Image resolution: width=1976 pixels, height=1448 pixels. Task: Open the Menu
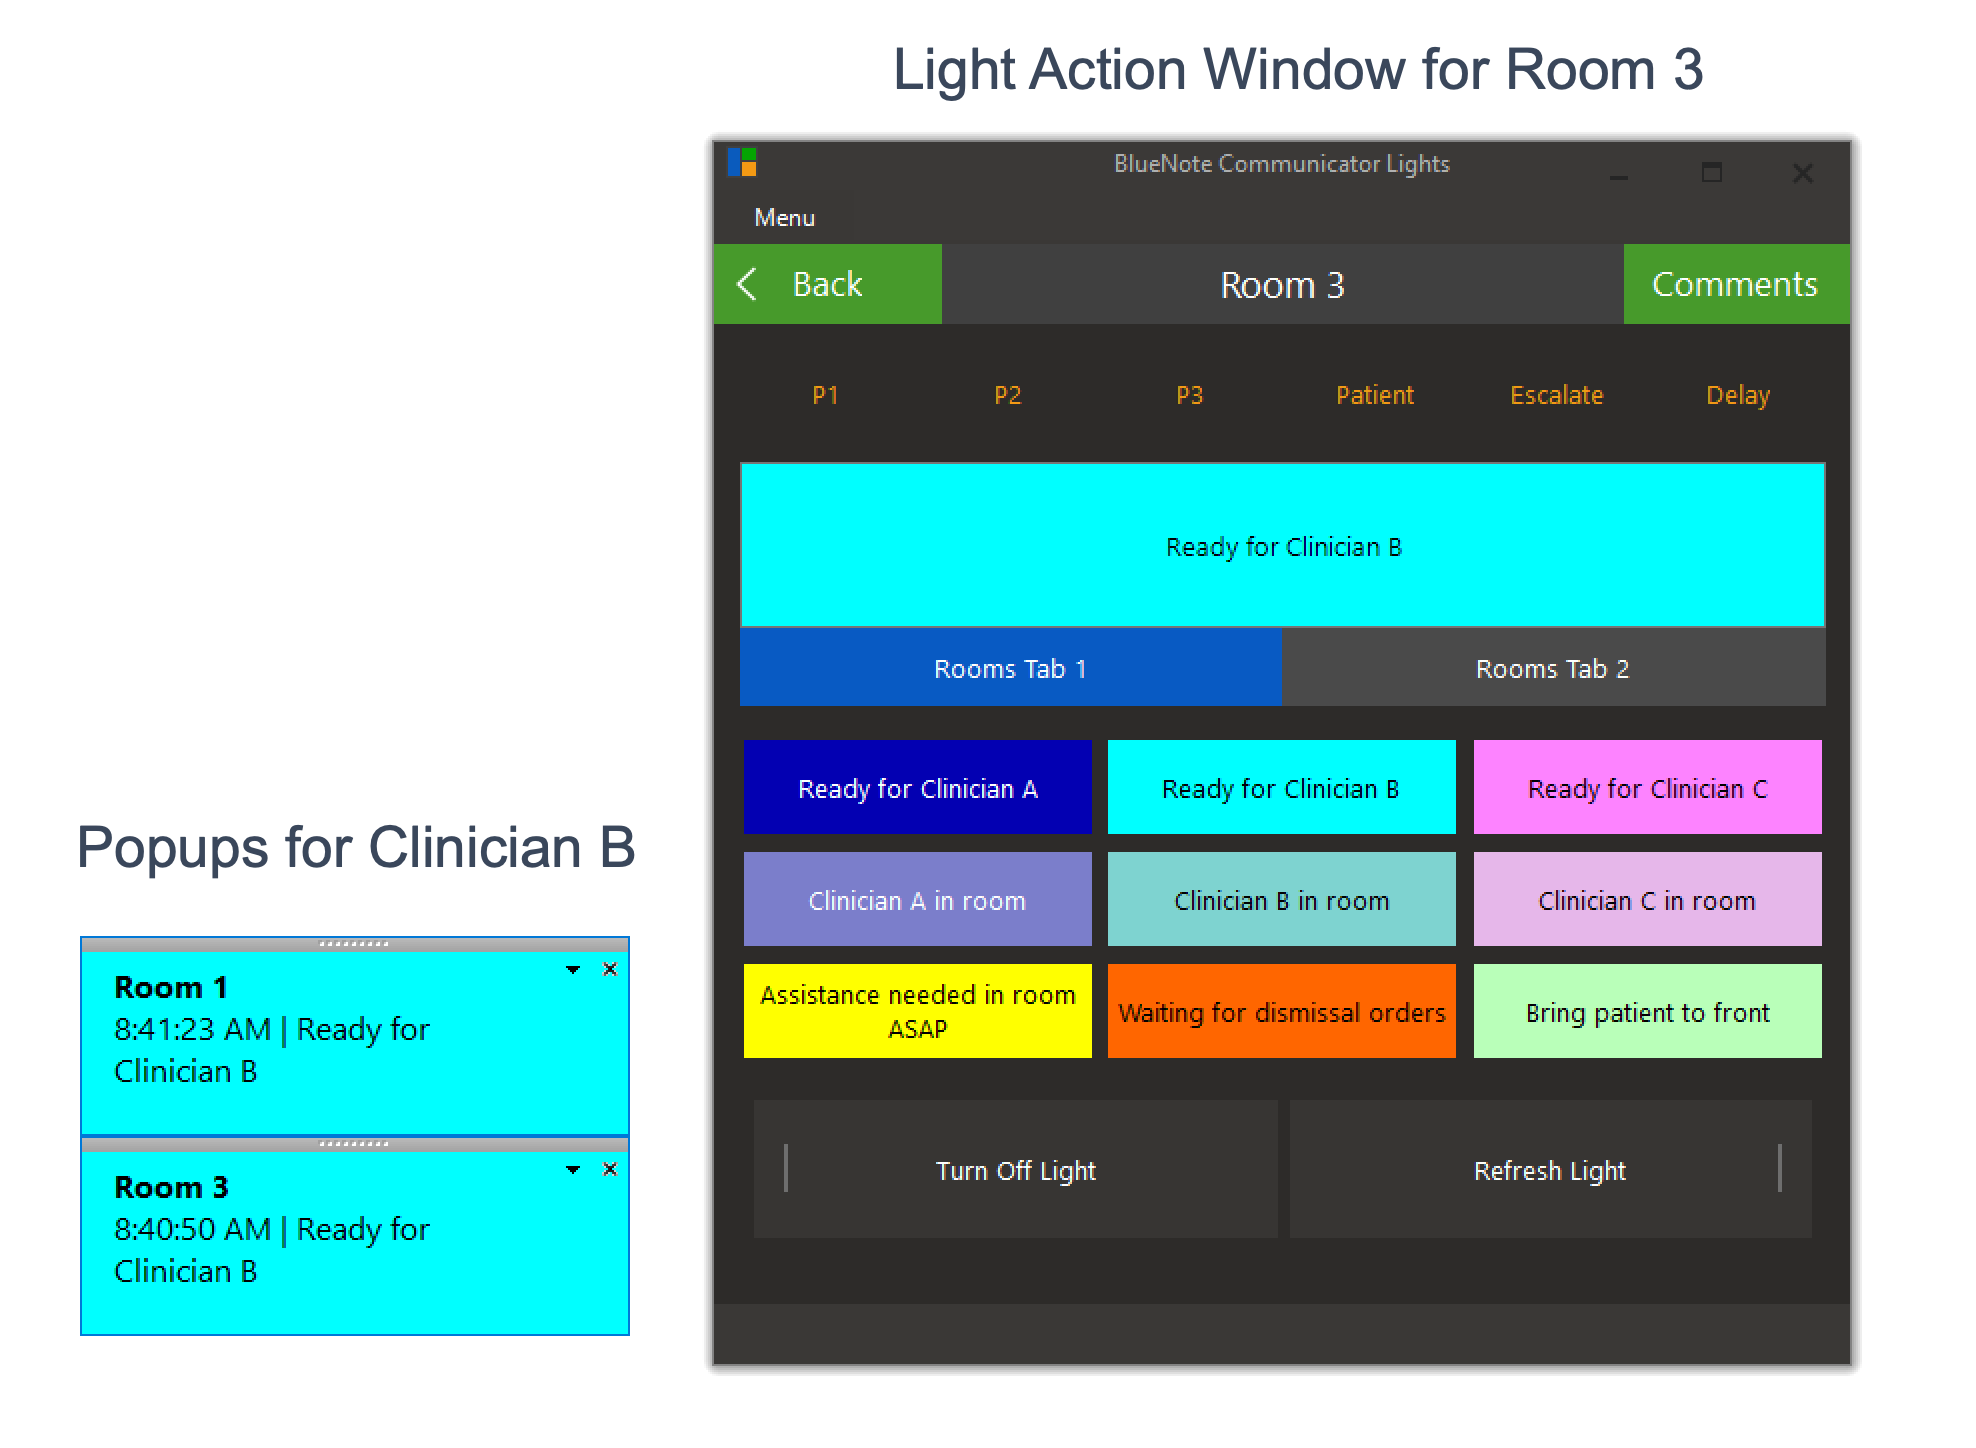pyautogui.click(x=784, y=217)
